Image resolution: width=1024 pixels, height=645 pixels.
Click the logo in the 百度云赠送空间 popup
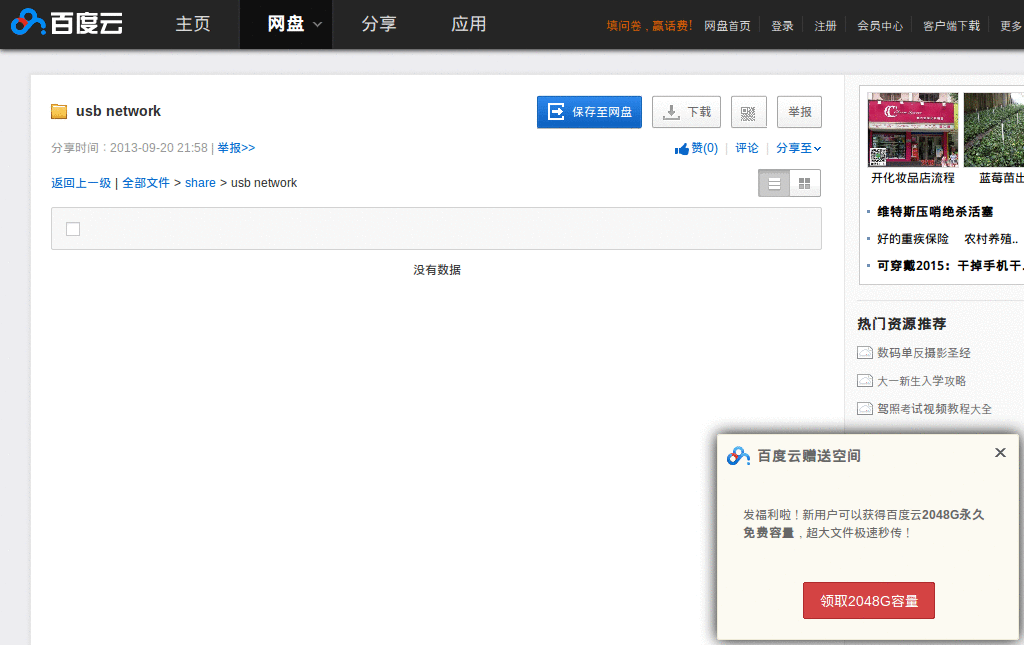pos(739,456)
